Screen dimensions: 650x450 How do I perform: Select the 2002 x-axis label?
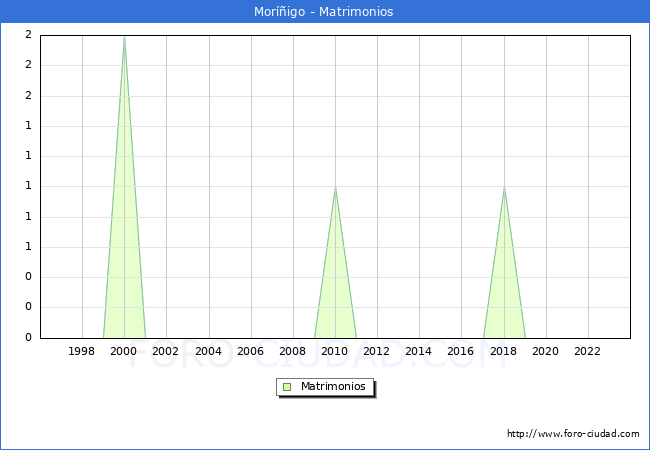(165, 351)
